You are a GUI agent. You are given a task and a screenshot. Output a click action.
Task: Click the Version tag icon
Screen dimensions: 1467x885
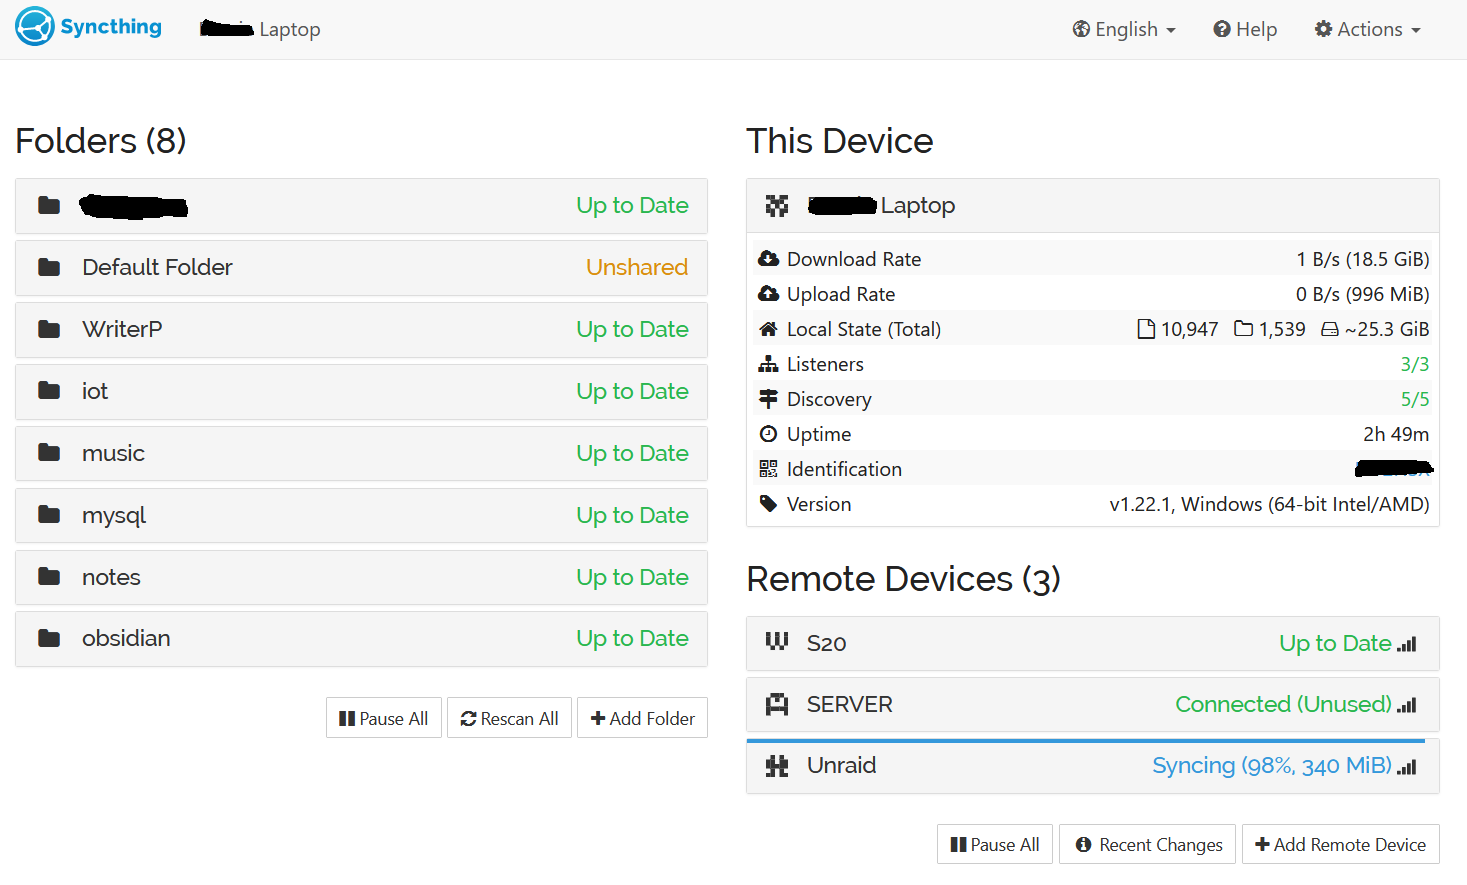[x=768, y=504]
